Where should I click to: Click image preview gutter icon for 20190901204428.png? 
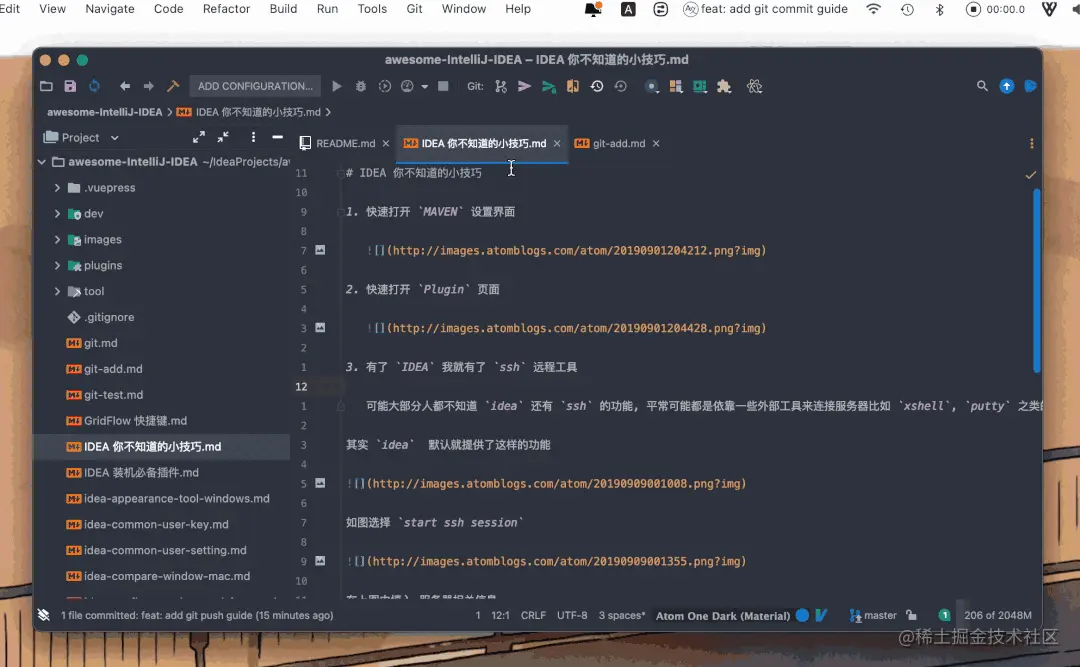(320, 328)
